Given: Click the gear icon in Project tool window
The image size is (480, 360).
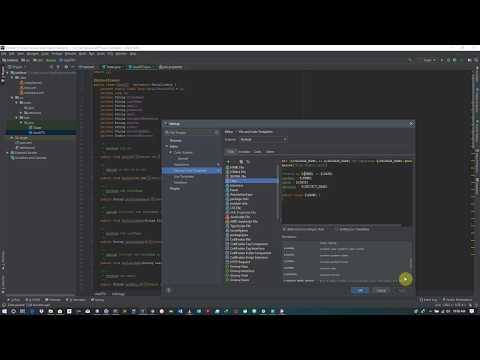Looking at the screenshot, I should 66,67.
